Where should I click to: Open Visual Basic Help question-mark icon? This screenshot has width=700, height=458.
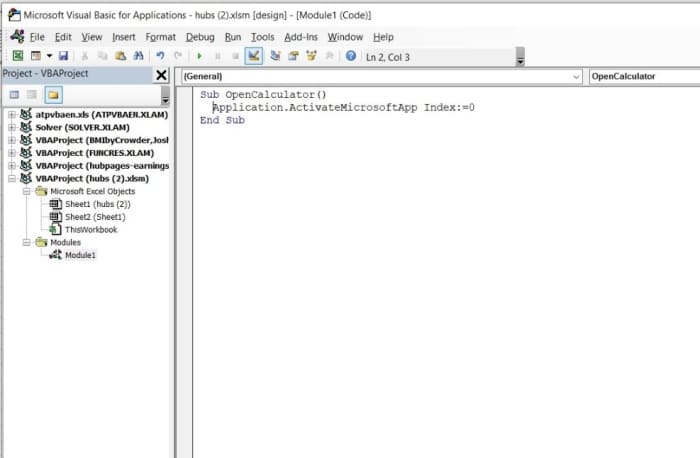[351, 56]
